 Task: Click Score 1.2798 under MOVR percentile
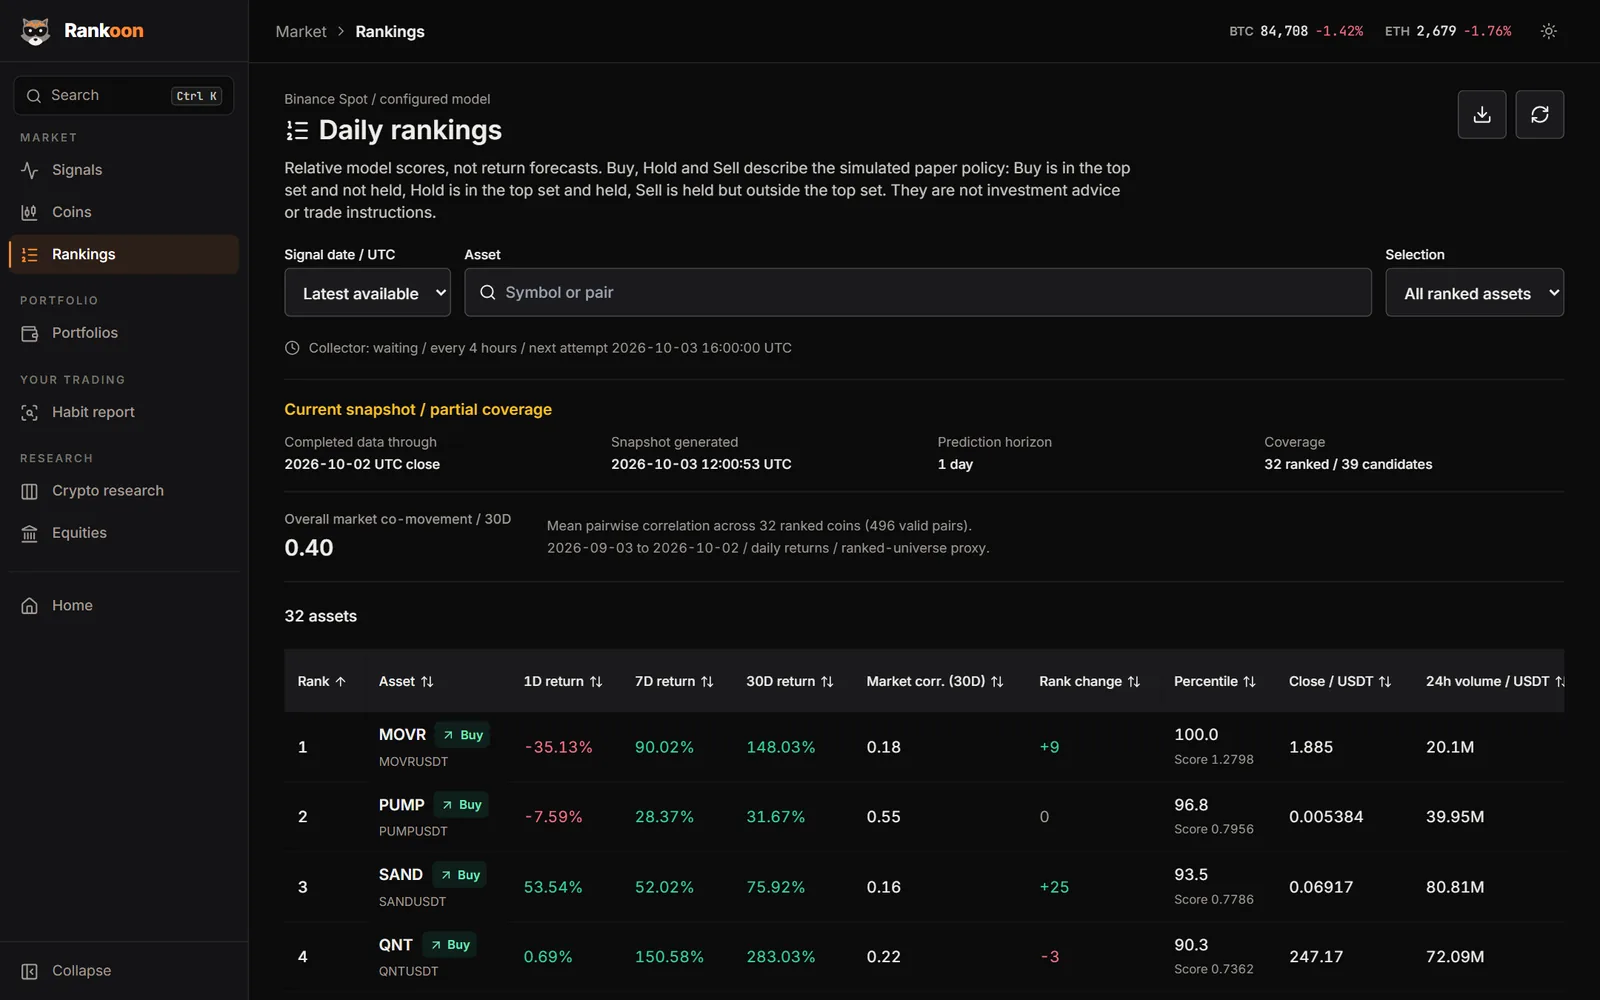point(1214,760)
